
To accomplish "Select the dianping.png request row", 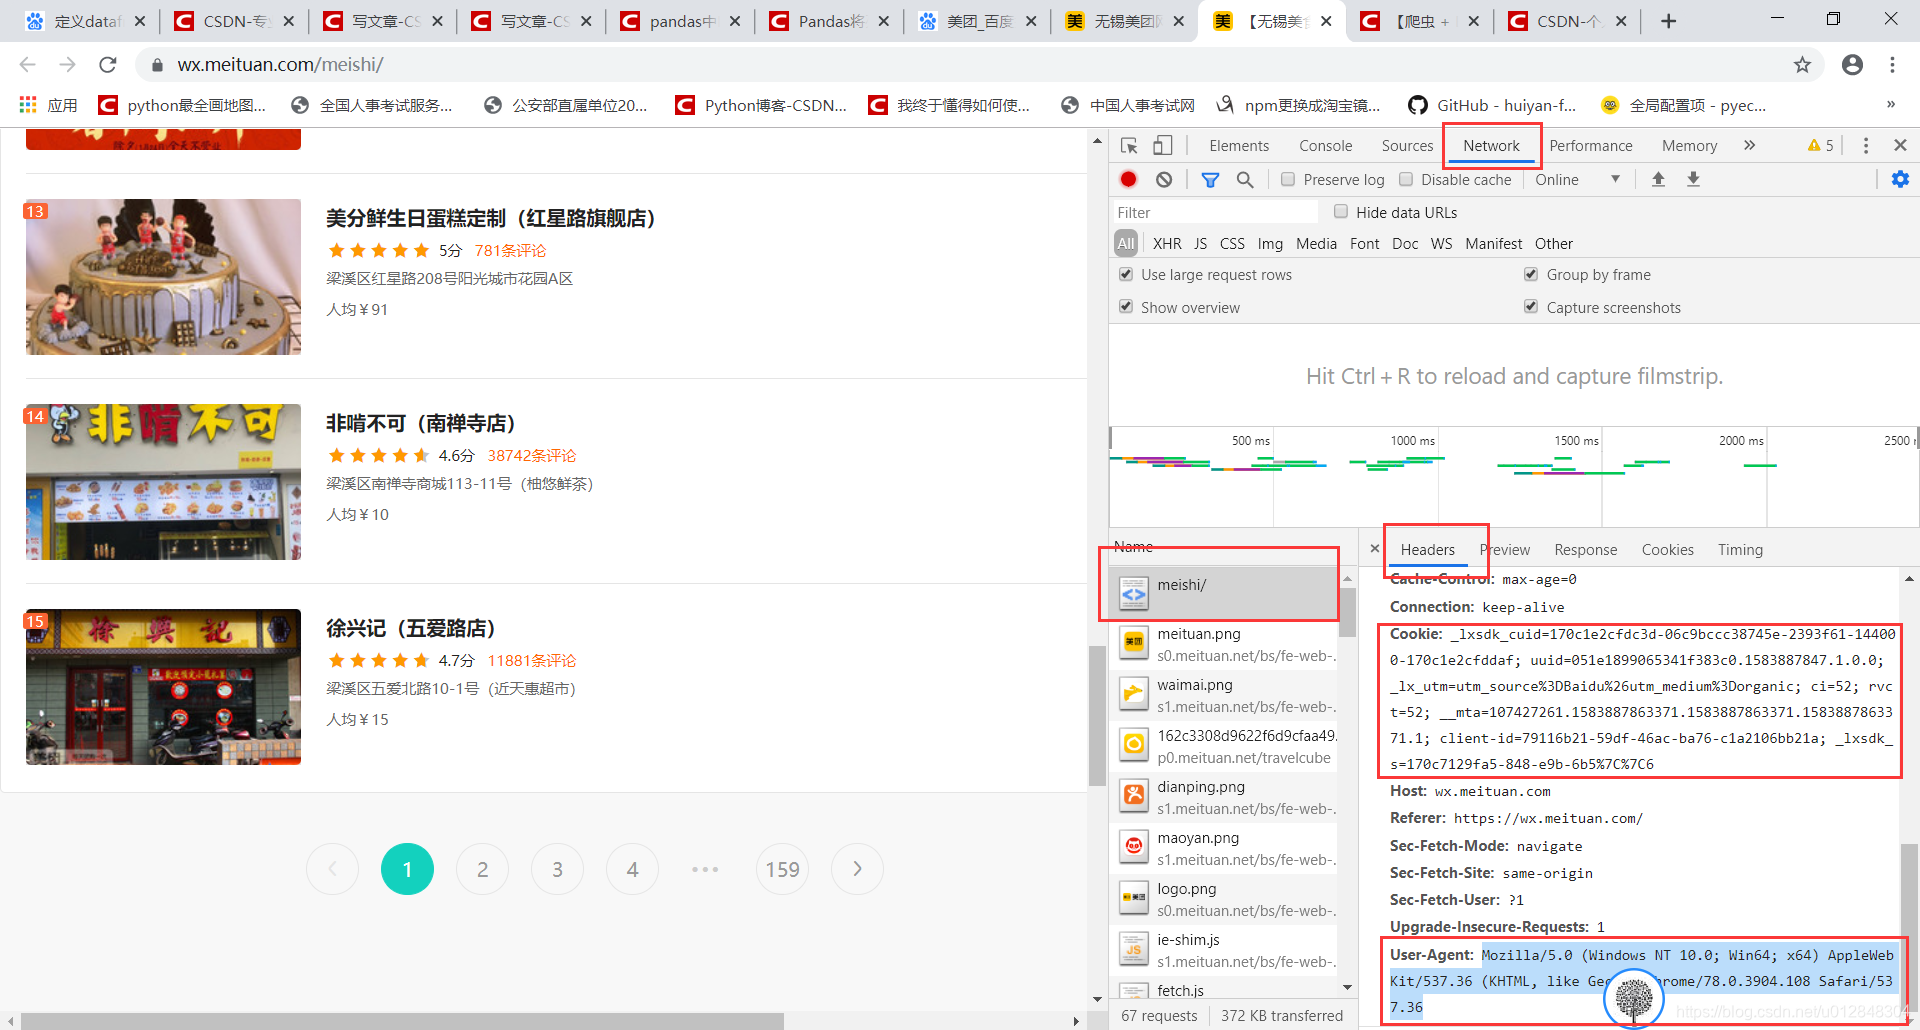I will tap(1225, 798).
